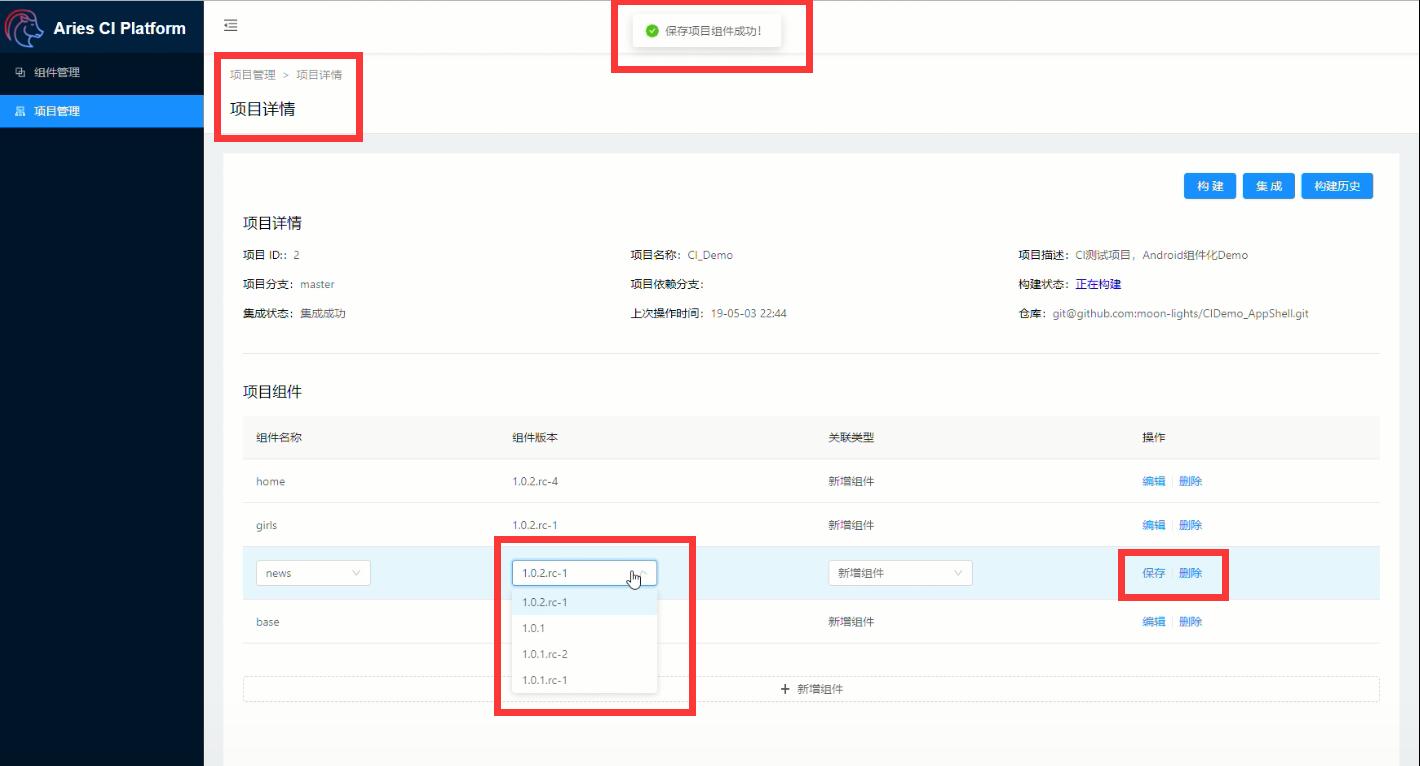Screen dimensions: 1420x766
Task: Open the 新增组件 type dropdown in news row
Action: tap(900, 573)
